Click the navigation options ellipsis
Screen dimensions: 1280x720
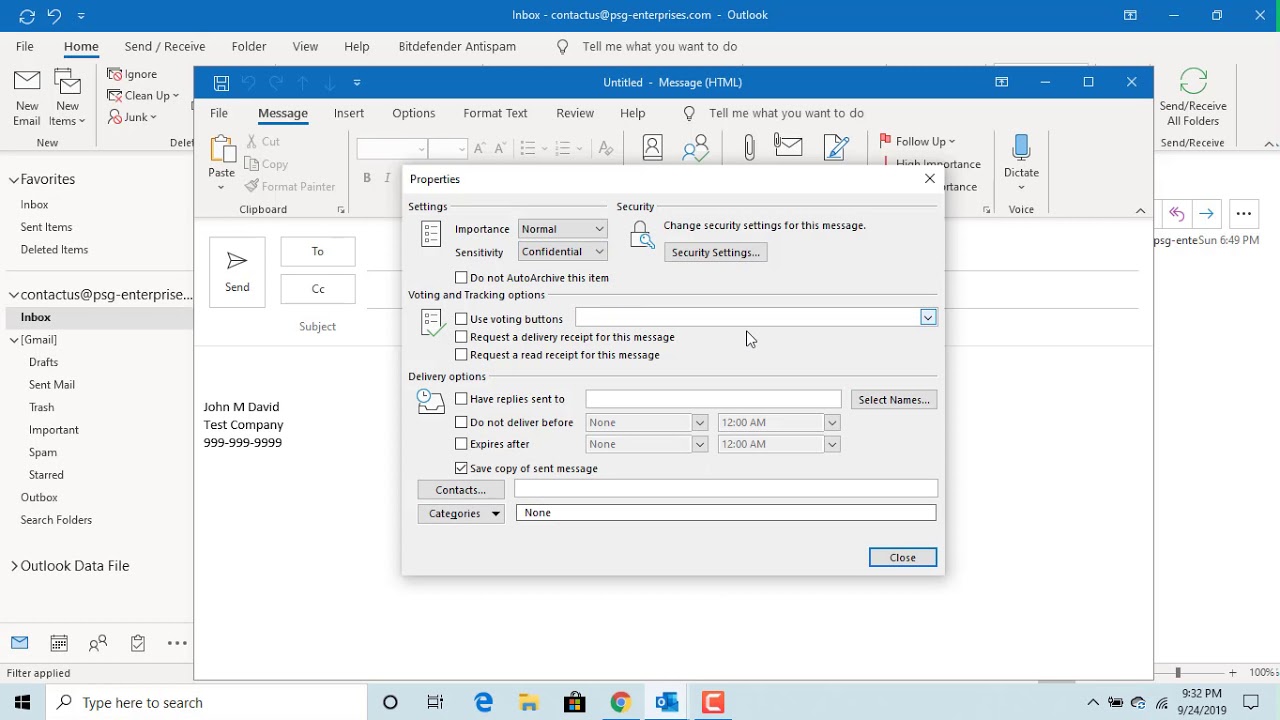[177, 643]
